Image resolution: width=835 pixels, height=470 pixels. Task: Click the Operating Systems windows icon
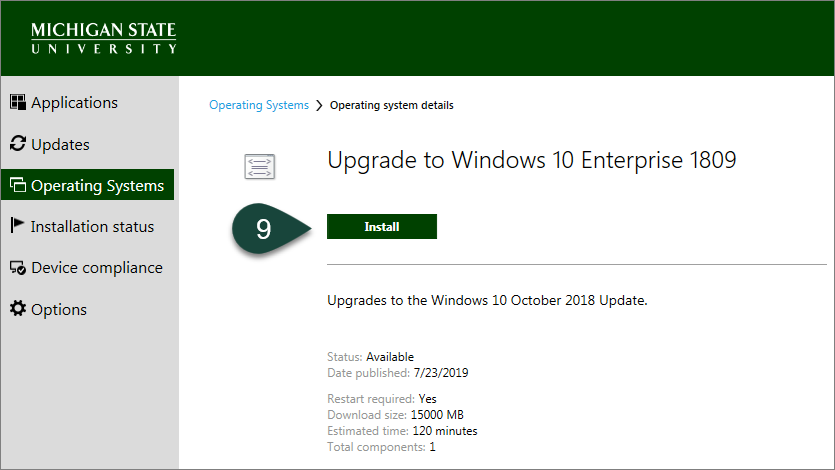coord(18,185)
